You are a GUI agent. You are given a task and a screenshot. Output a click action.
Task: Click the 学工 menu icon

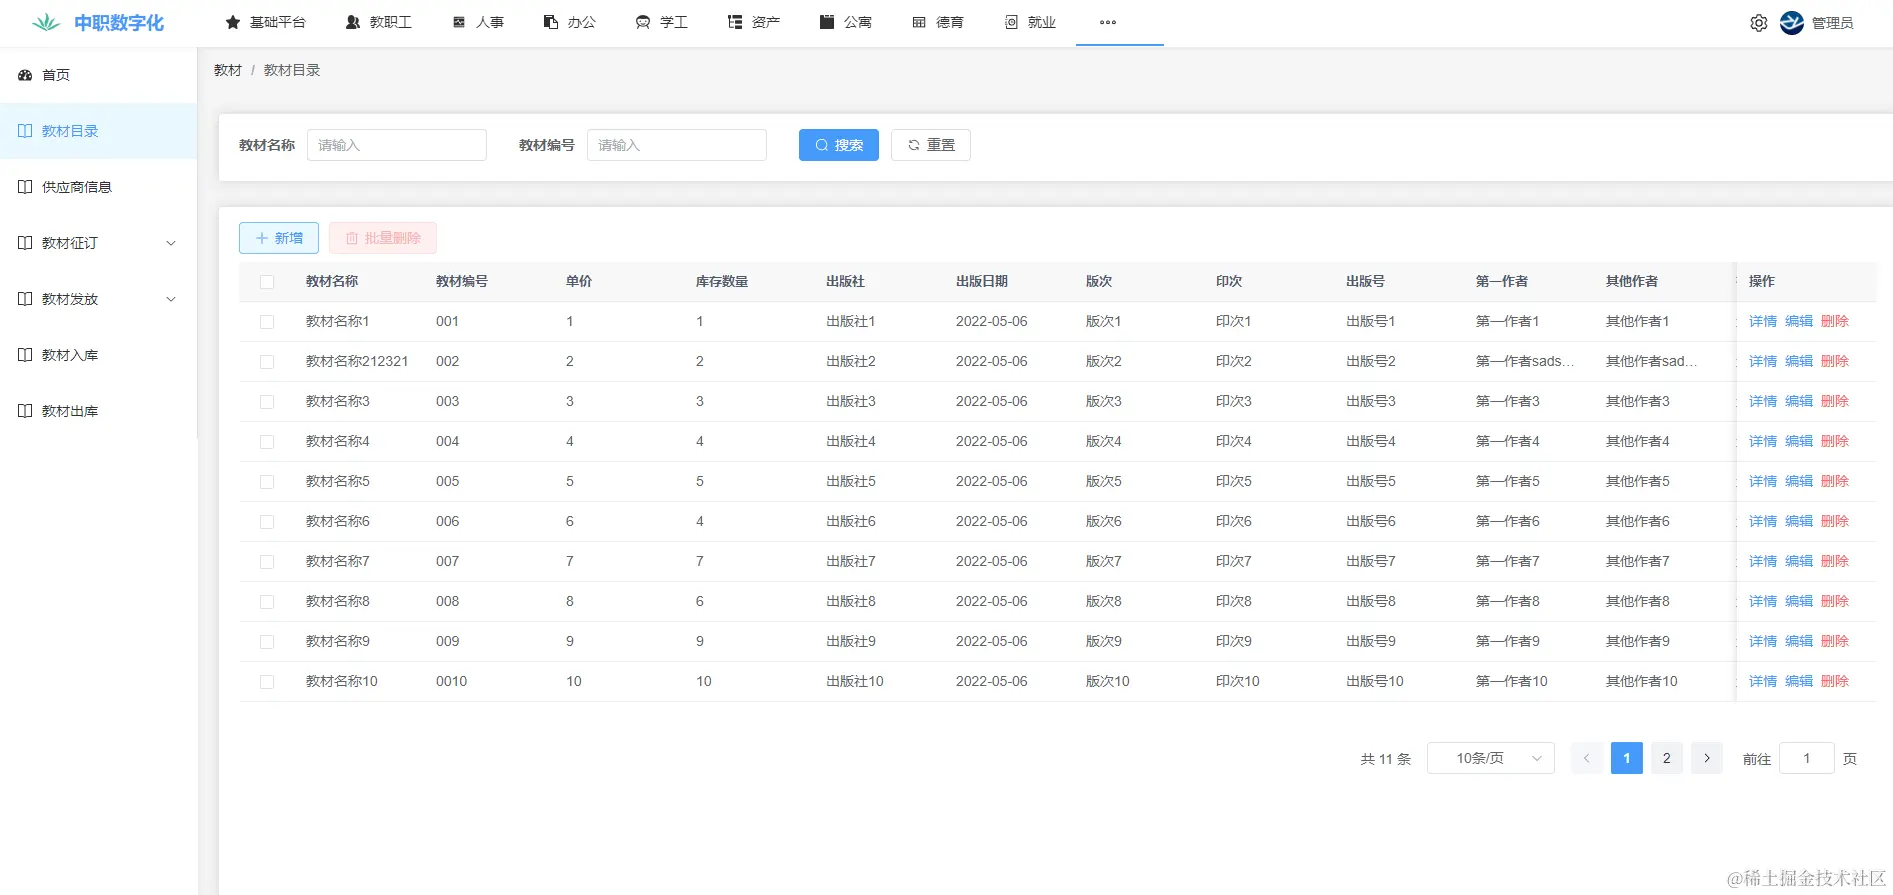(x=643, y=22)
